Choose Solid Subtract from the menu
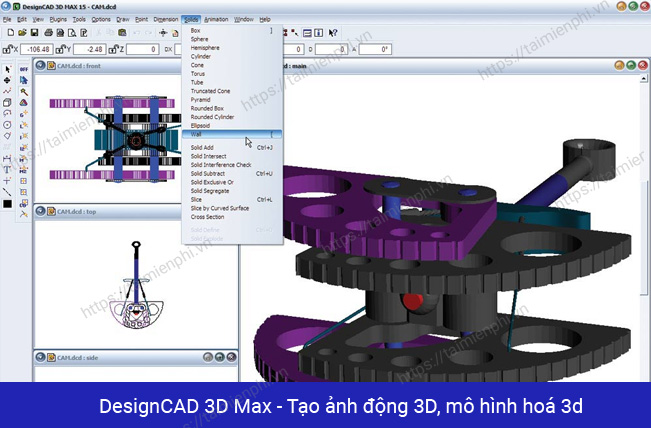 pyautogui.click(x=232, y=174)
